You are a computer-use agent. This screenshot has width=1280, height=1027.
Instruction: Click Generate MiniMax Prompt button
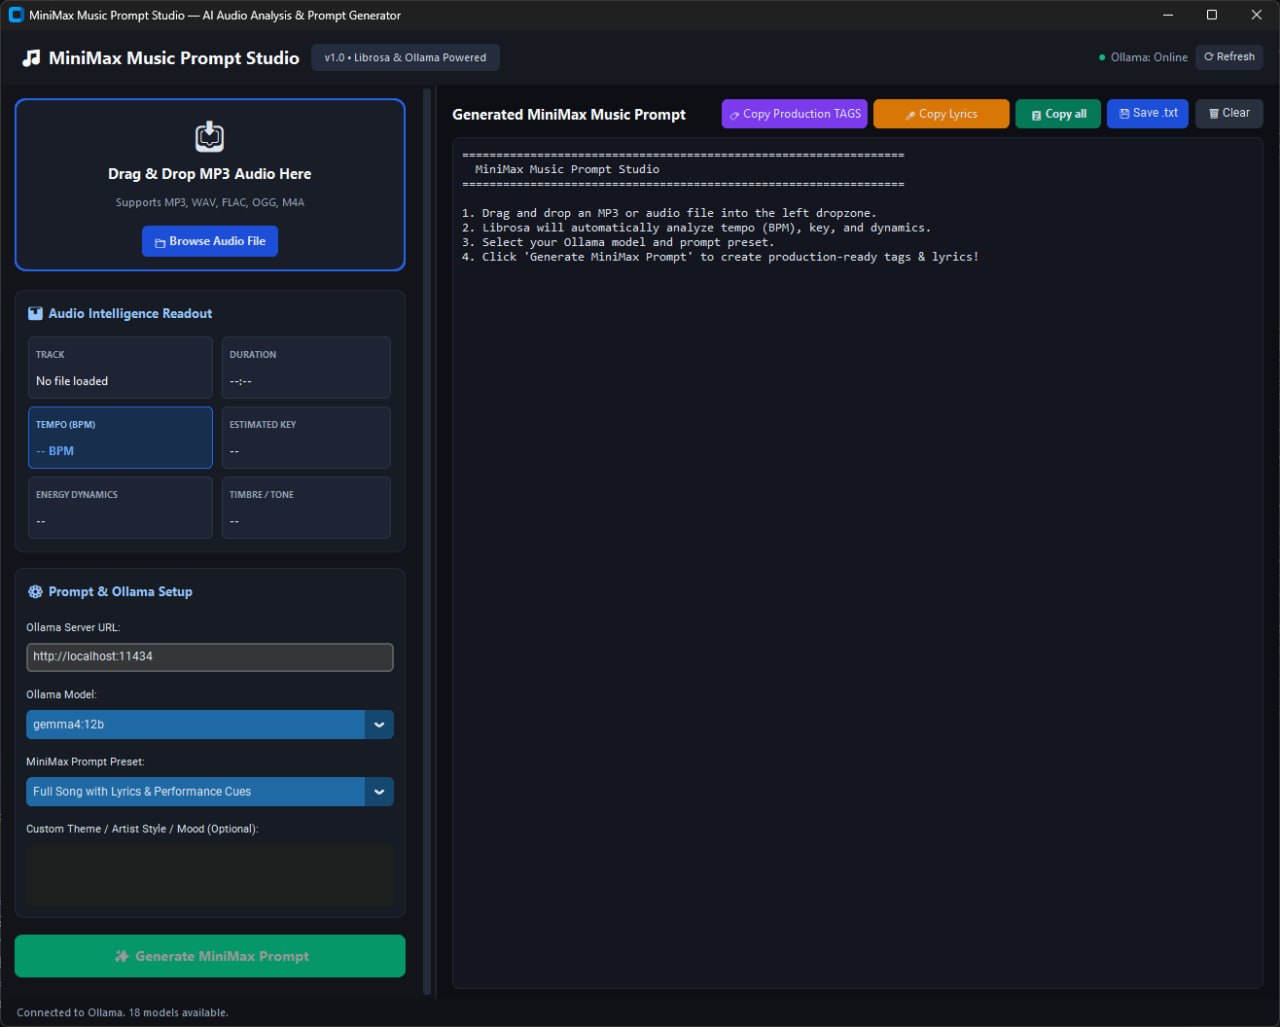pyautogui.click(x=210, y=956)
